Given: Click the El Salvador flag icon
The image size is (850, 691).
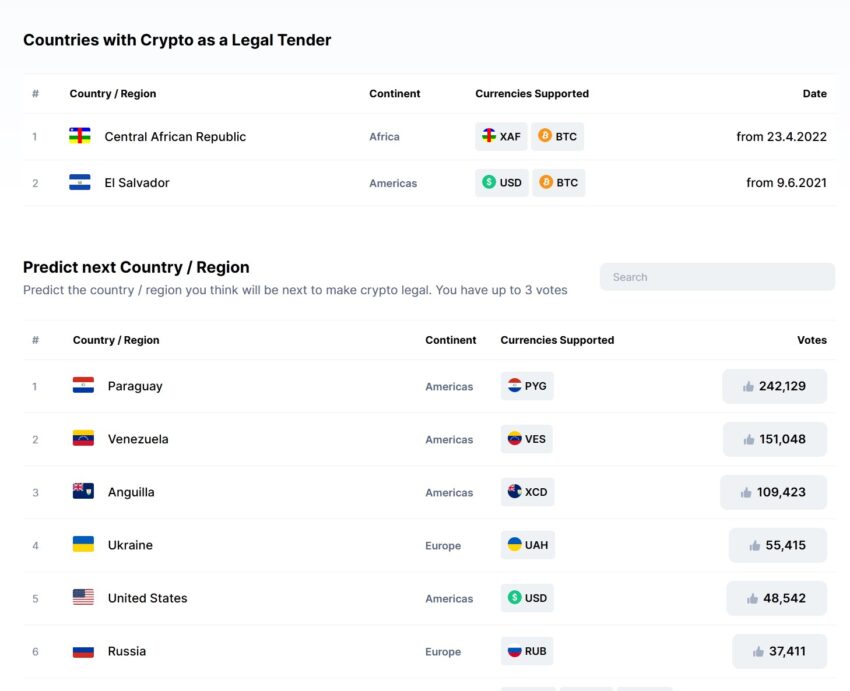Looking at the screenshot, I should pos(80,182).
